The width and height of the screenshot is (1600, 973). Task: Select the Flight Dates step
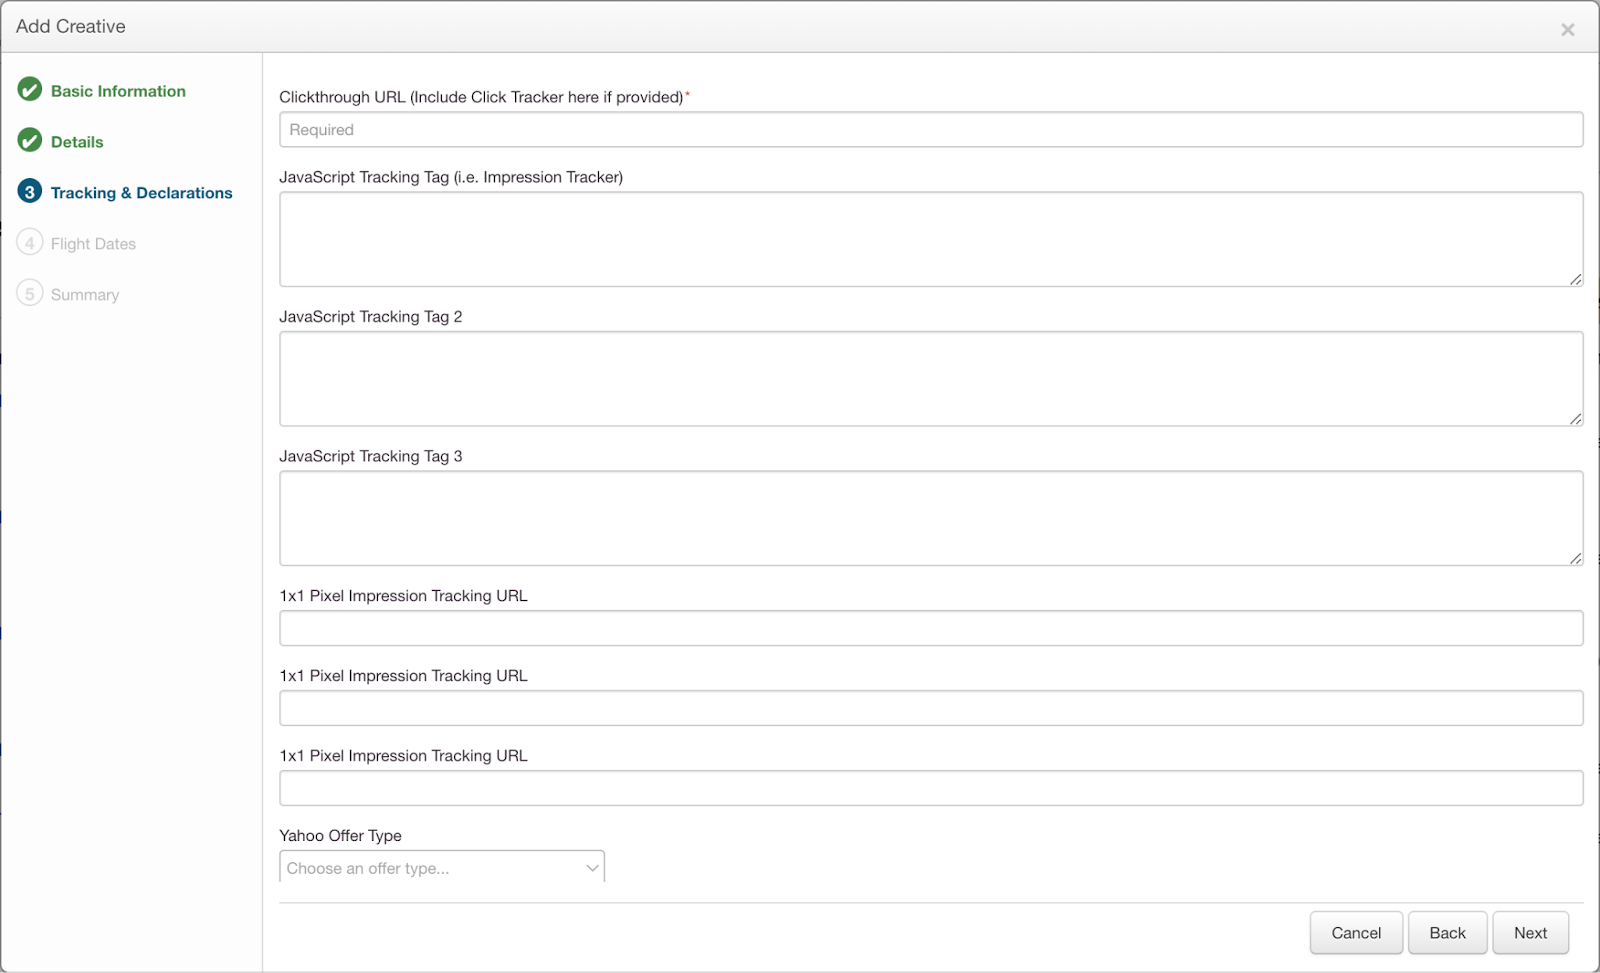pyautogui.click(x=93, y=244)
